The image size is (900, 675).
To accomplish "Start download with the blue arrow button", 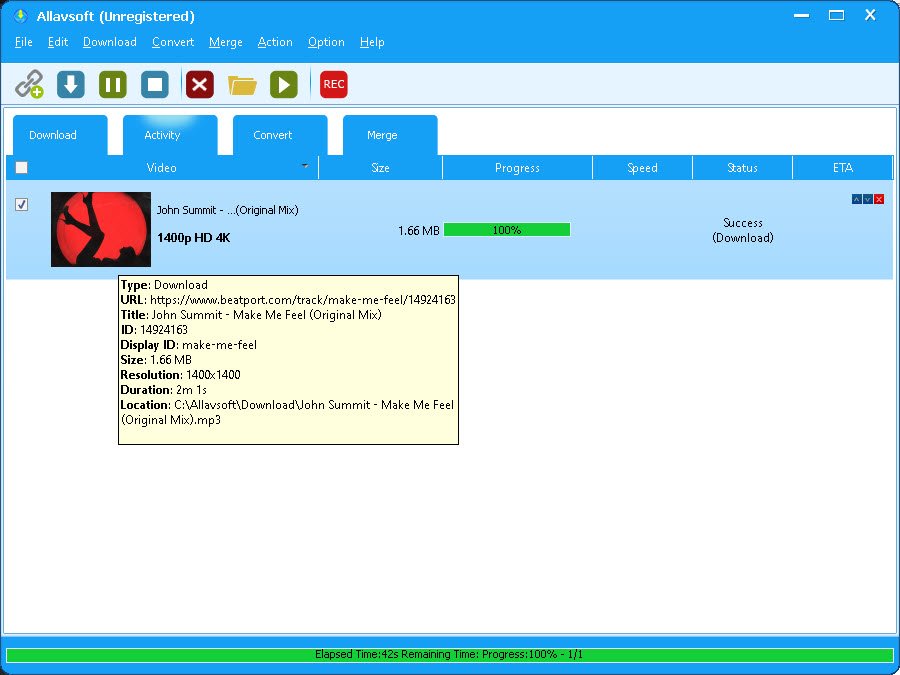I will point(71,84).
